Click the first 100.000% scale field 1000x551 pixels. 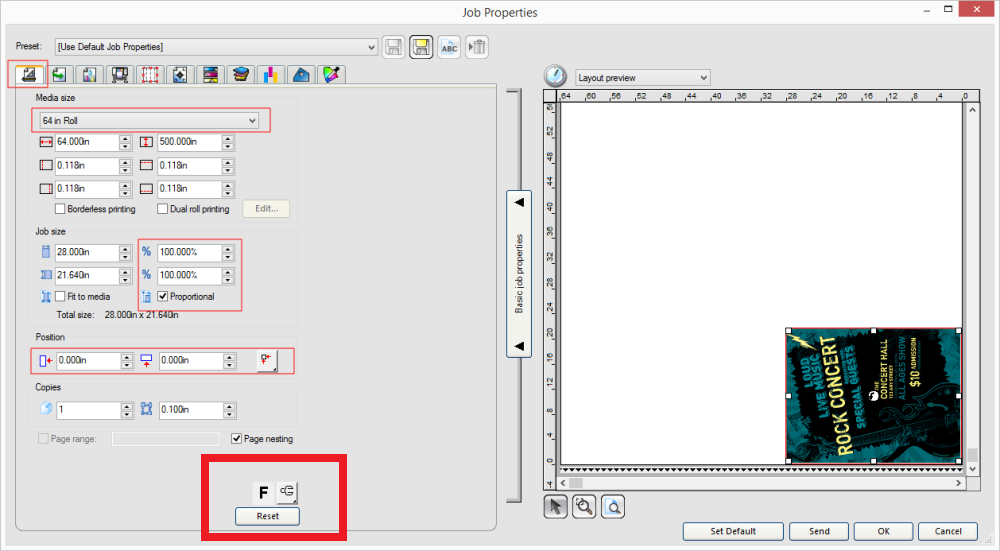click(x=190, y=252)
